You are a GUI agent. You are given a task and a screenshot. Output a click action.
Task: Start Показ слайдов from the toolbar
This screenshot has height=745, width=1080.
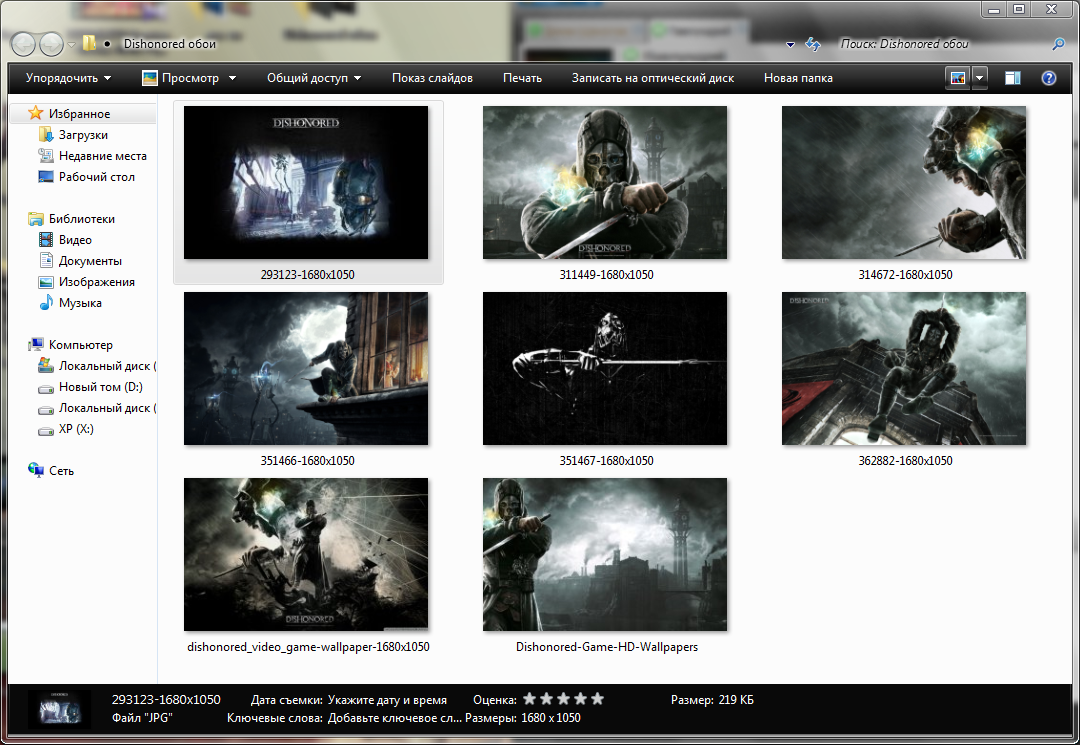[x=432, y=78]
